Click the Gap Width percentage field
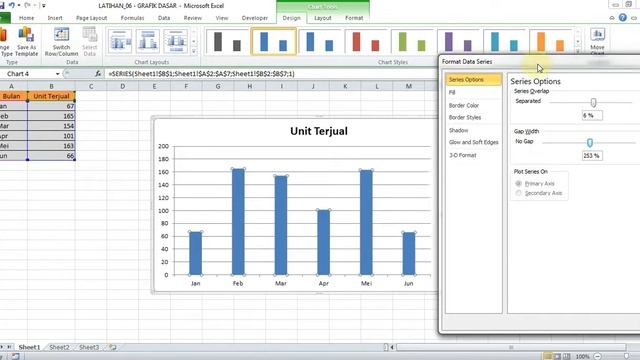 coord(592,156)
